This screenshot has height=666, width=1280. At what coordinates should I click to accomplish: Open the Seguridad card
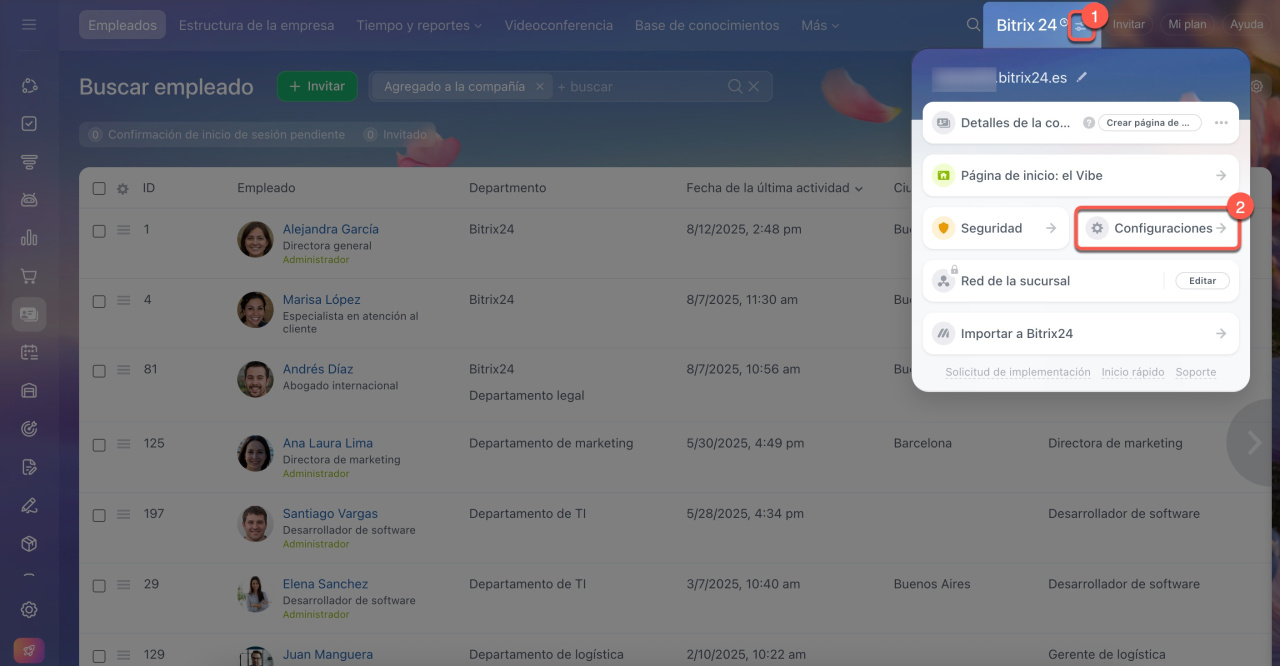coord(994,228)
